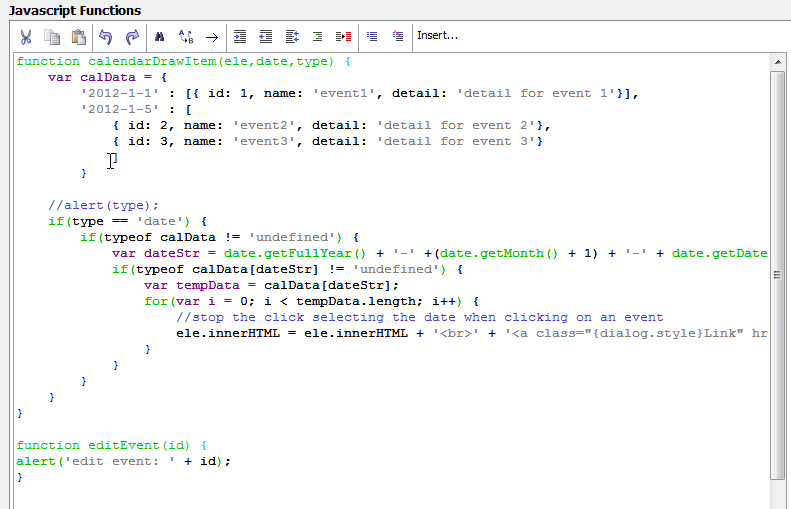Click on the '2012-1-1' date key
This screenshot has height=509, width=791.
[x=120, y=93]
